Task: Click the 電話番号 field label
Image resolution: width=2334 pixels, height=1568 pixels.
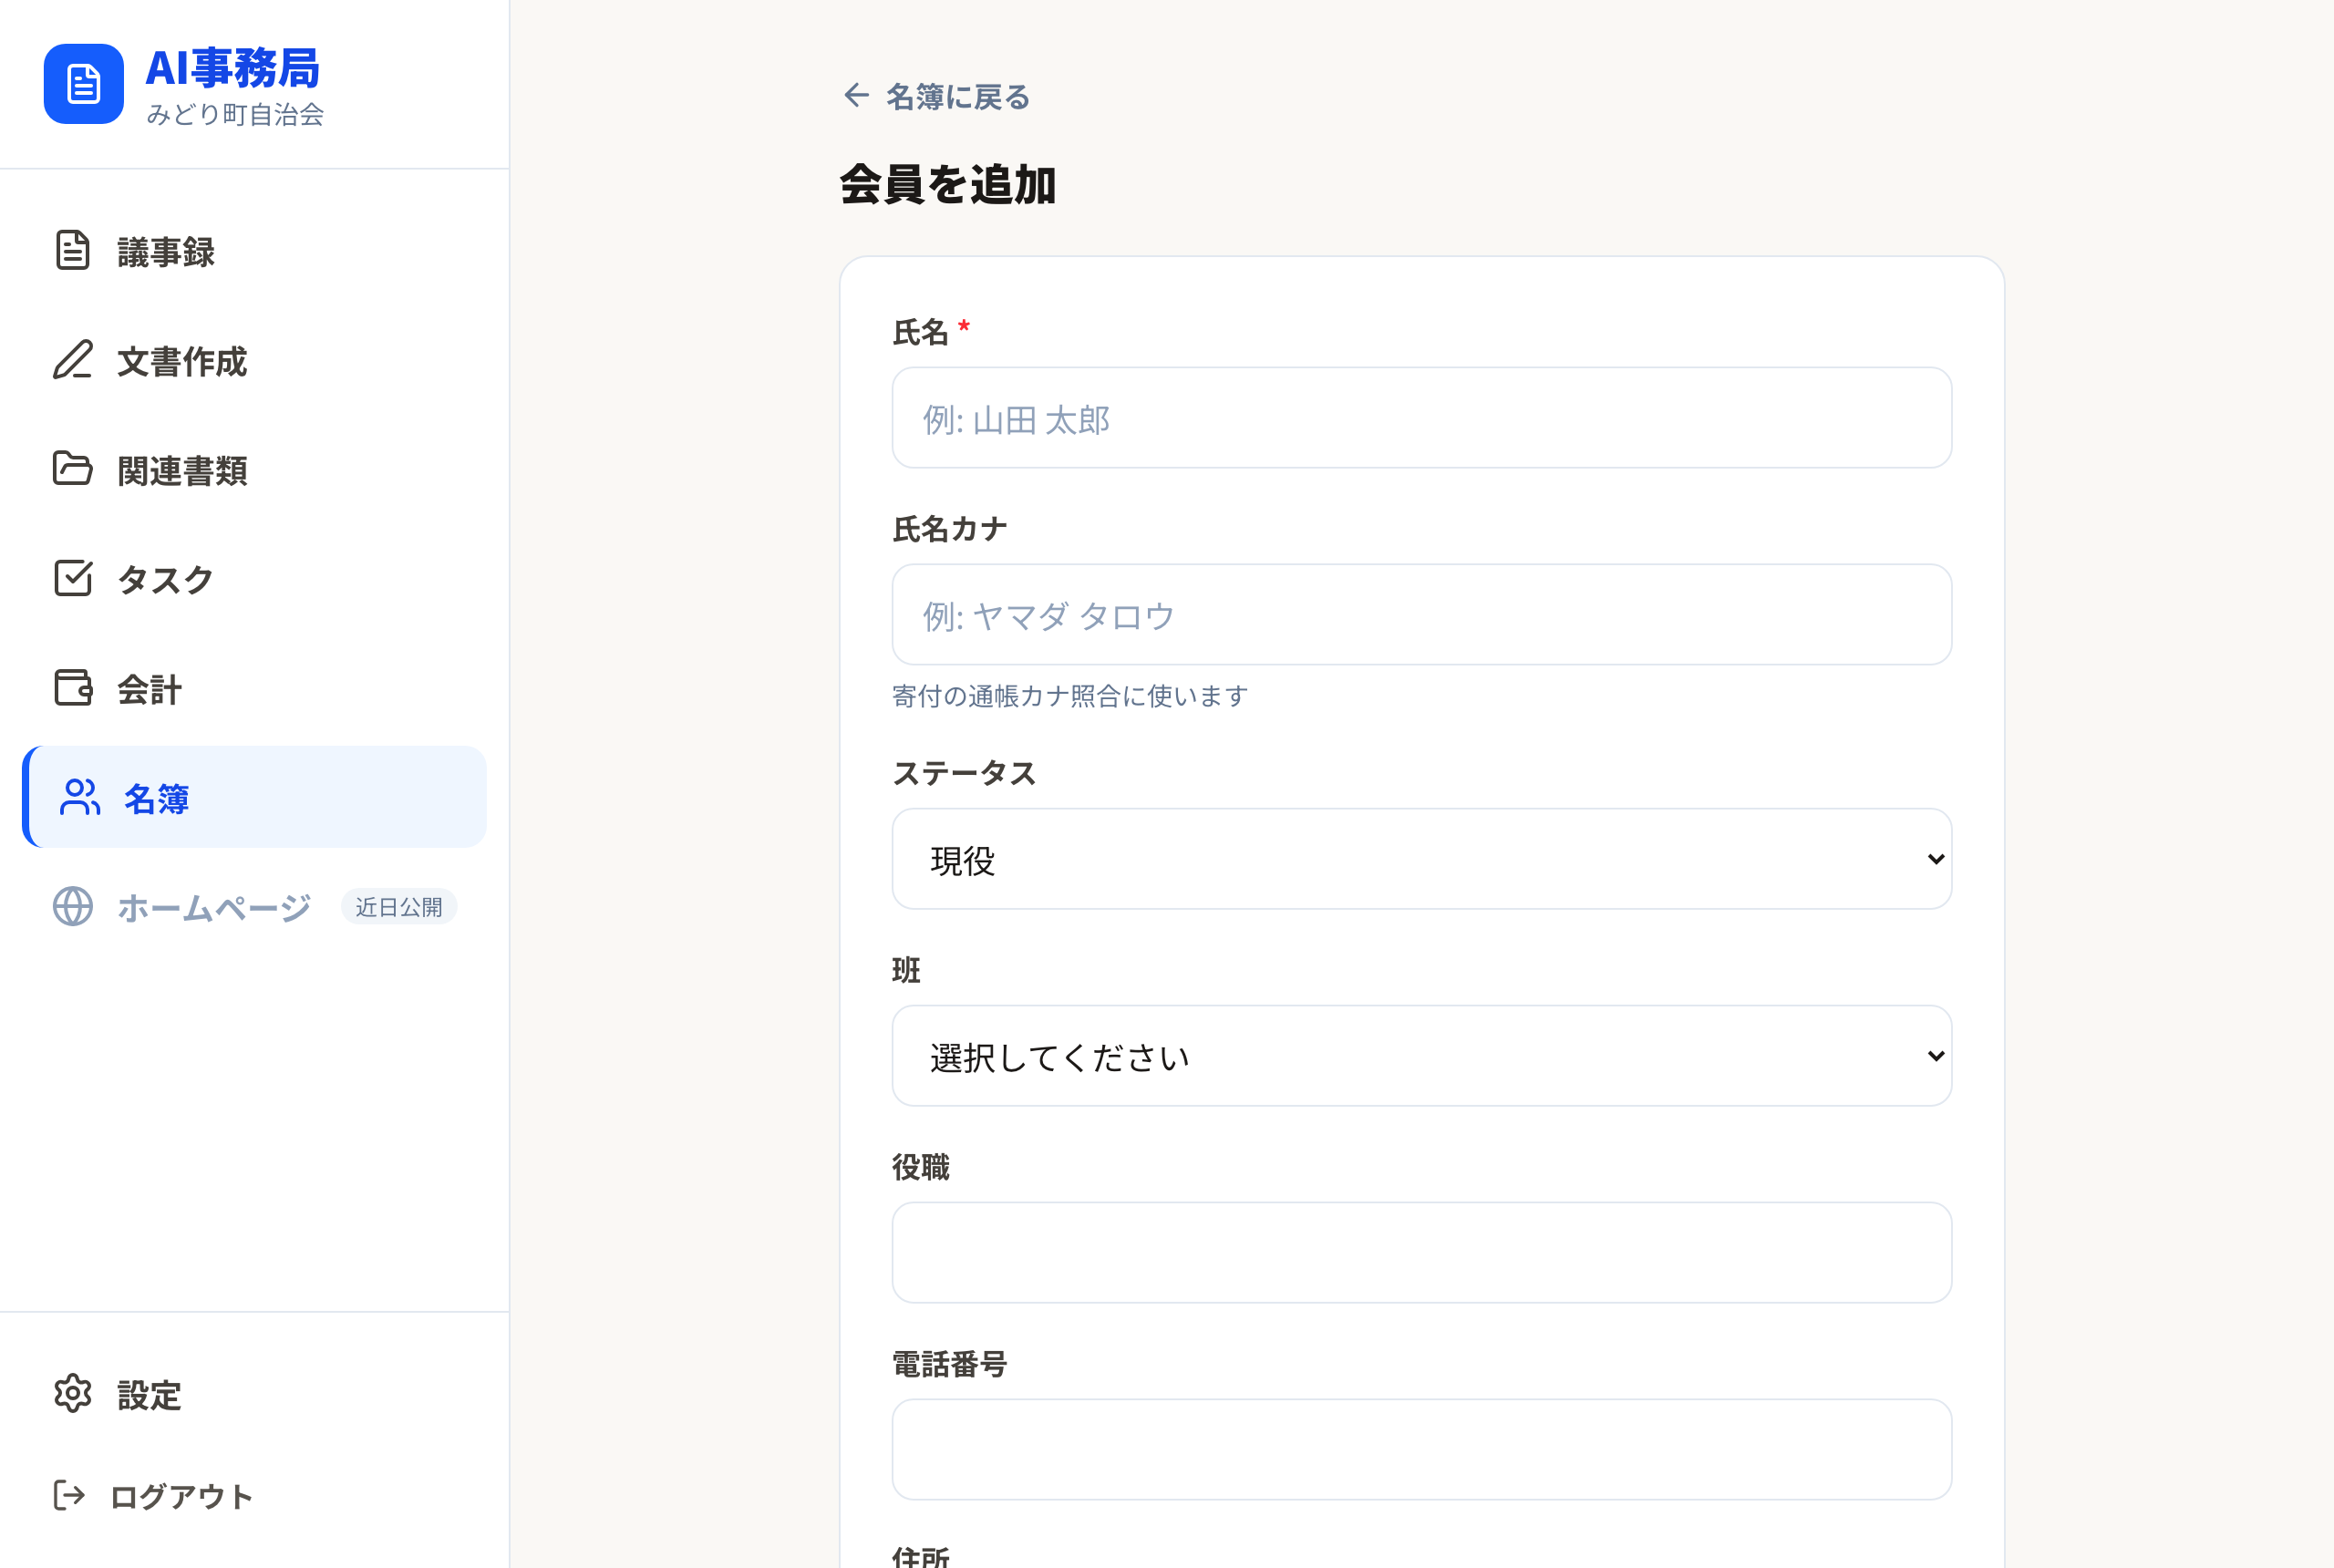Action: [x=949, y=1364]
